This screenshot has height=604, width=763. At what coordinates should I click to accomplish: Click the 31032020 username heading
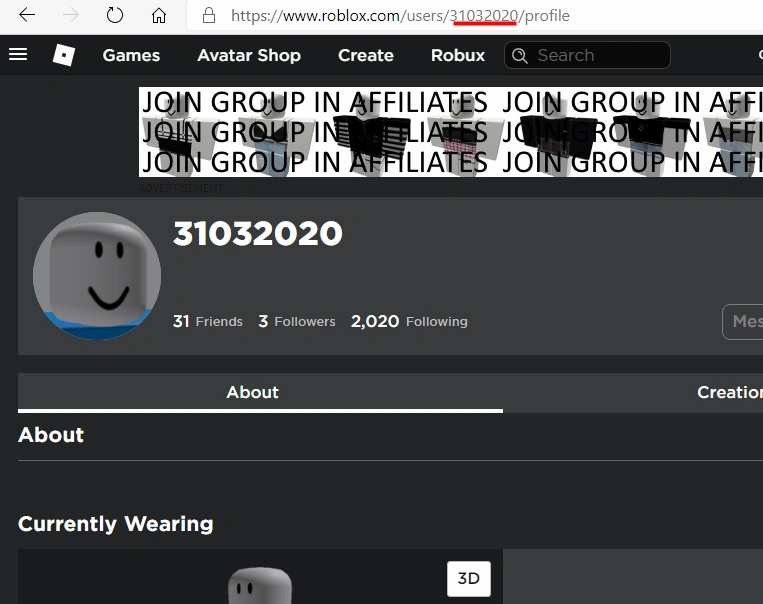(257, 233)
